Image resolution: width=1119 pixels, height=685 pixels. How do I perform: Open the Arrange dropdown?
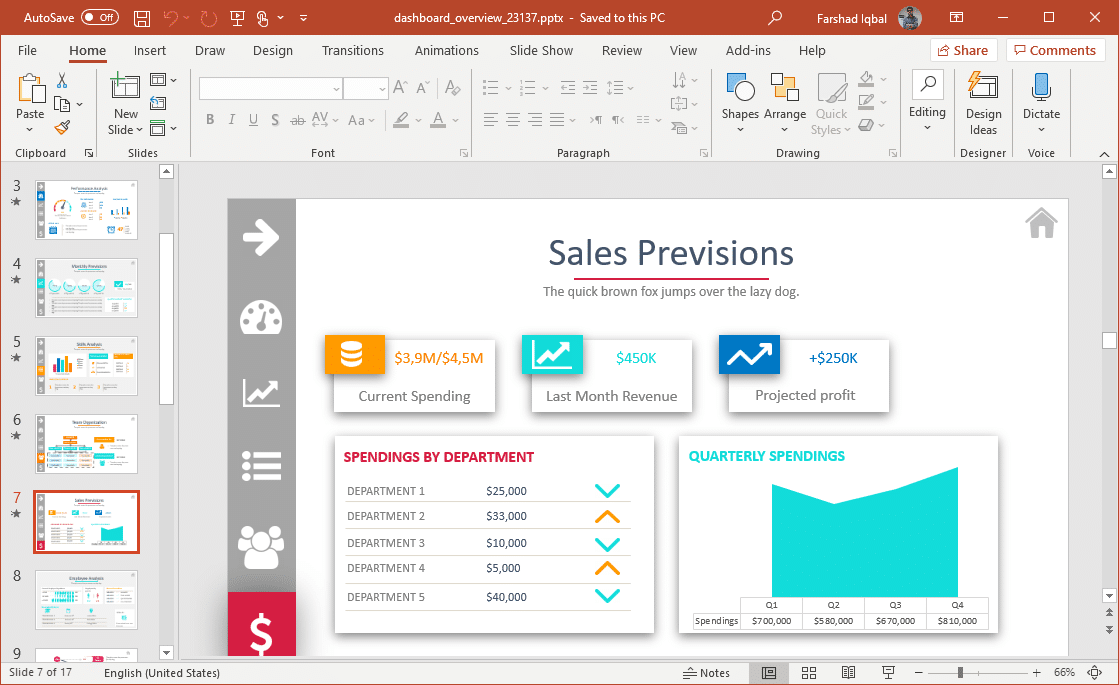(x=785, y=103)
